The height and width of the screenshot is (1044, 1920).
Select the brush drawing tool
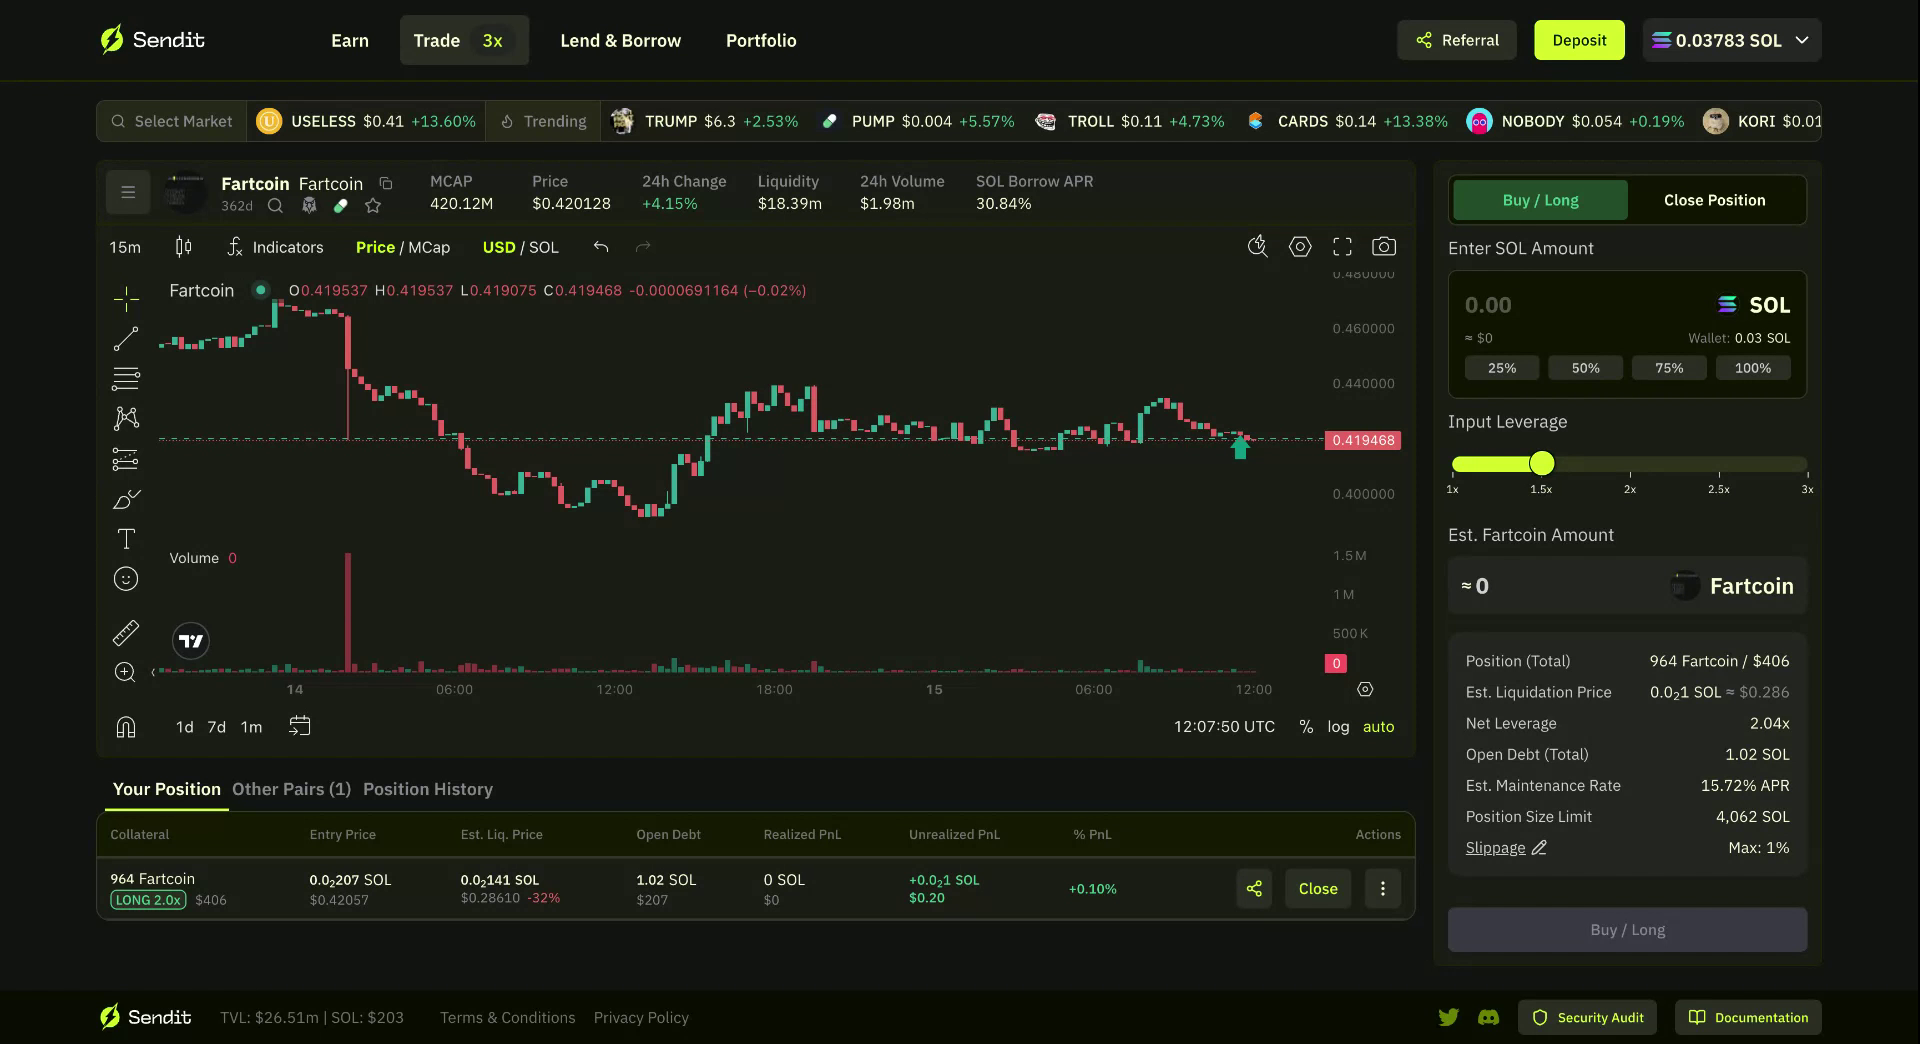(x=125, y=499)
